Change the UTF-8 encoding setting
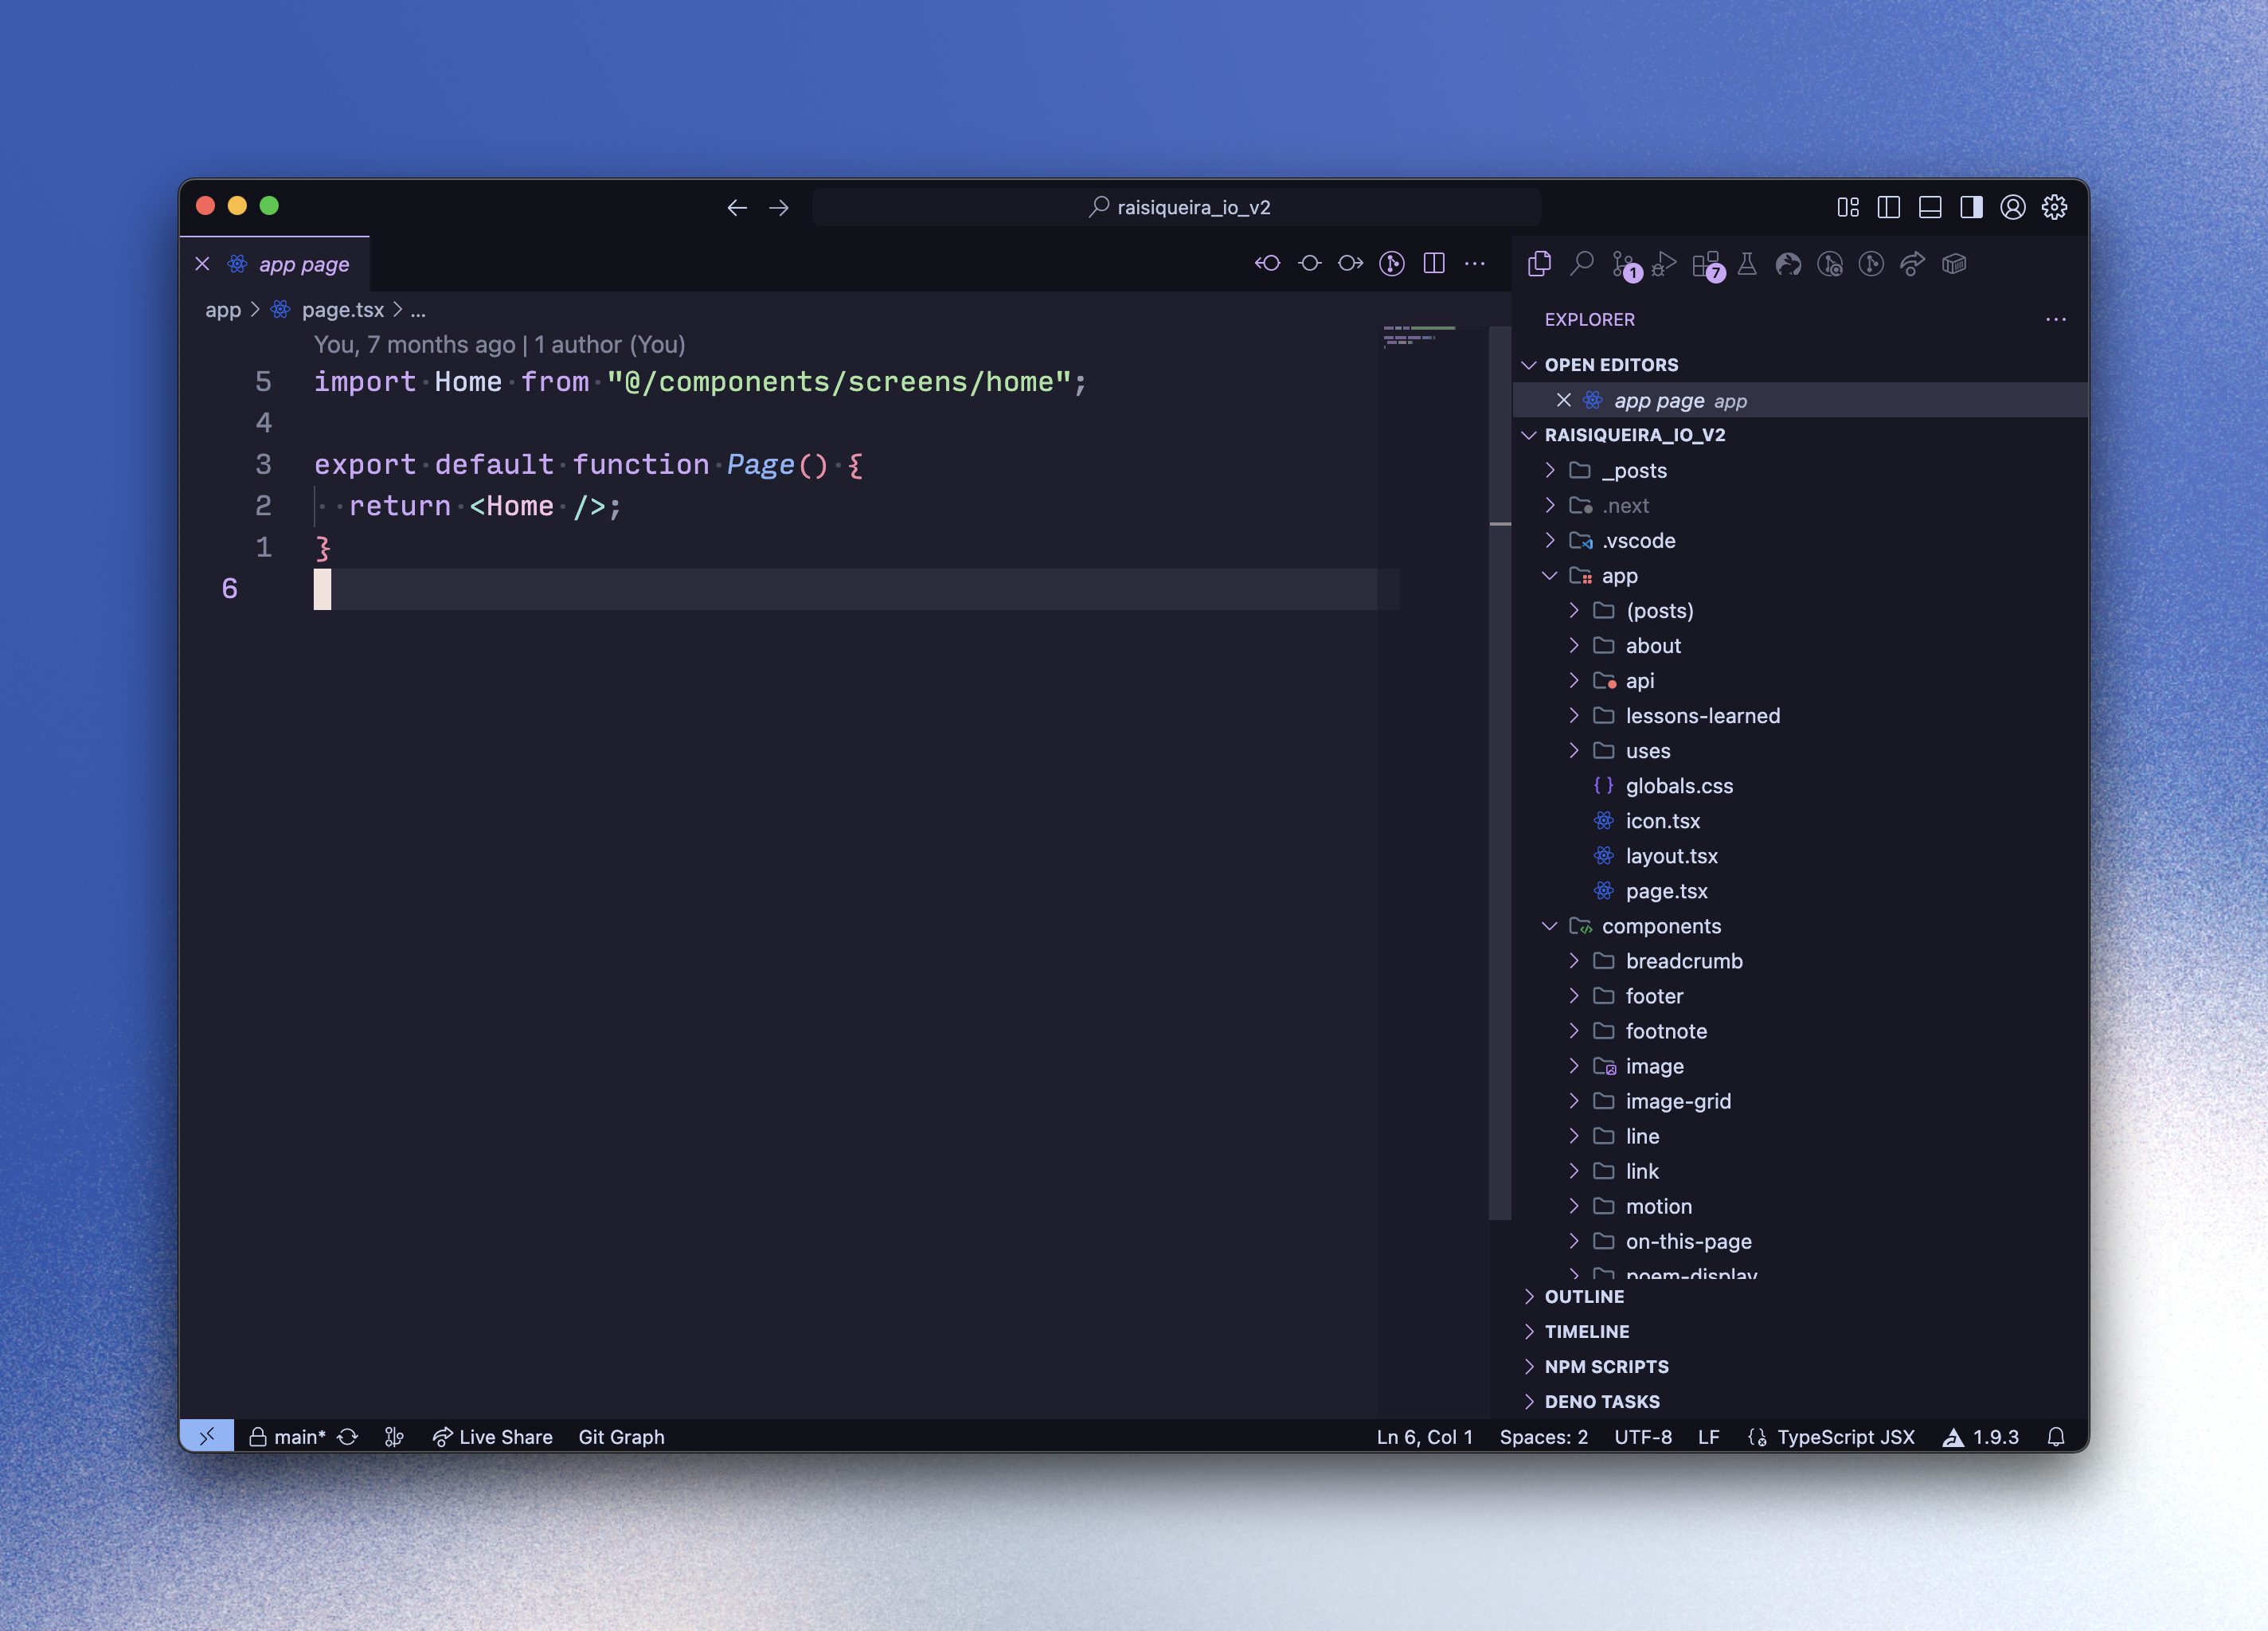This screenshot has width=2268, height=1631. (x=1643, y=1436)
